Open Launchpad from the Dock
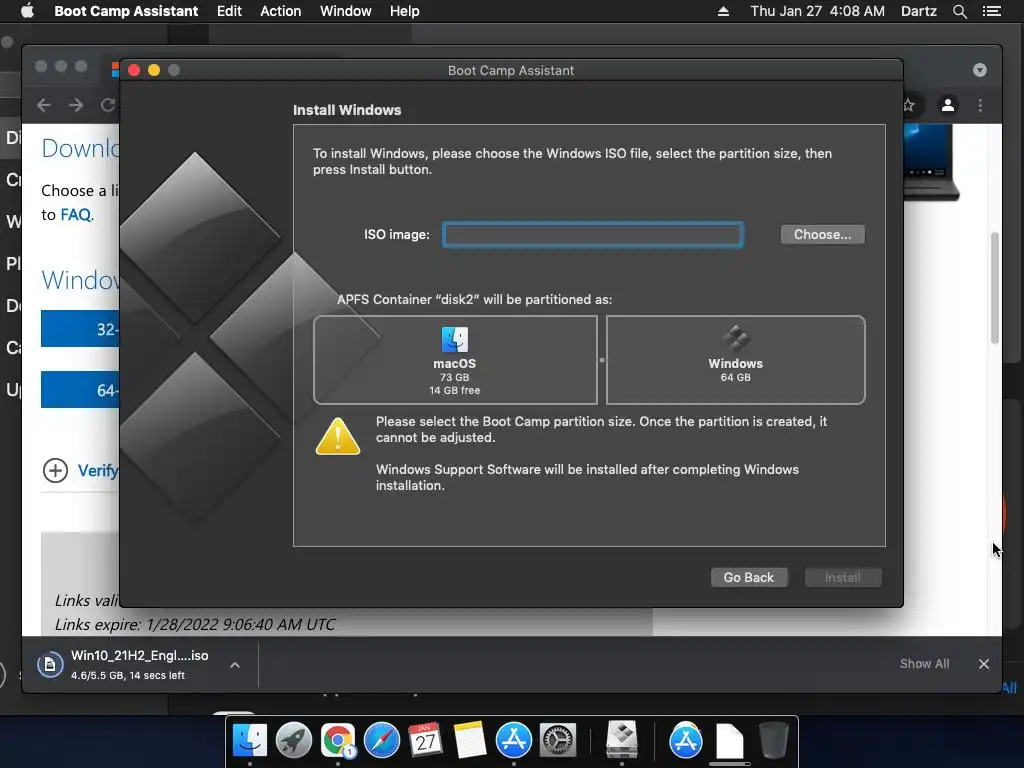This screenshot has width=1024, height=768. [x=293, y=741]
